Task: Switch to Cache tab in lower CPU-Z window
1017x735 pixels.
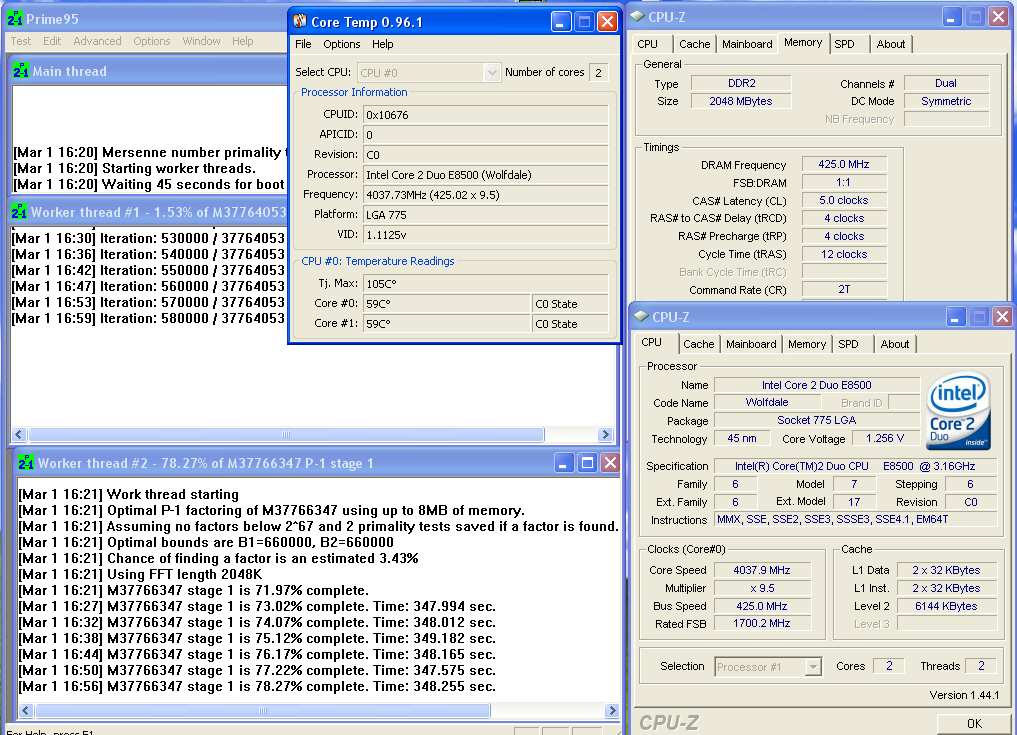Action: point(699,344)
